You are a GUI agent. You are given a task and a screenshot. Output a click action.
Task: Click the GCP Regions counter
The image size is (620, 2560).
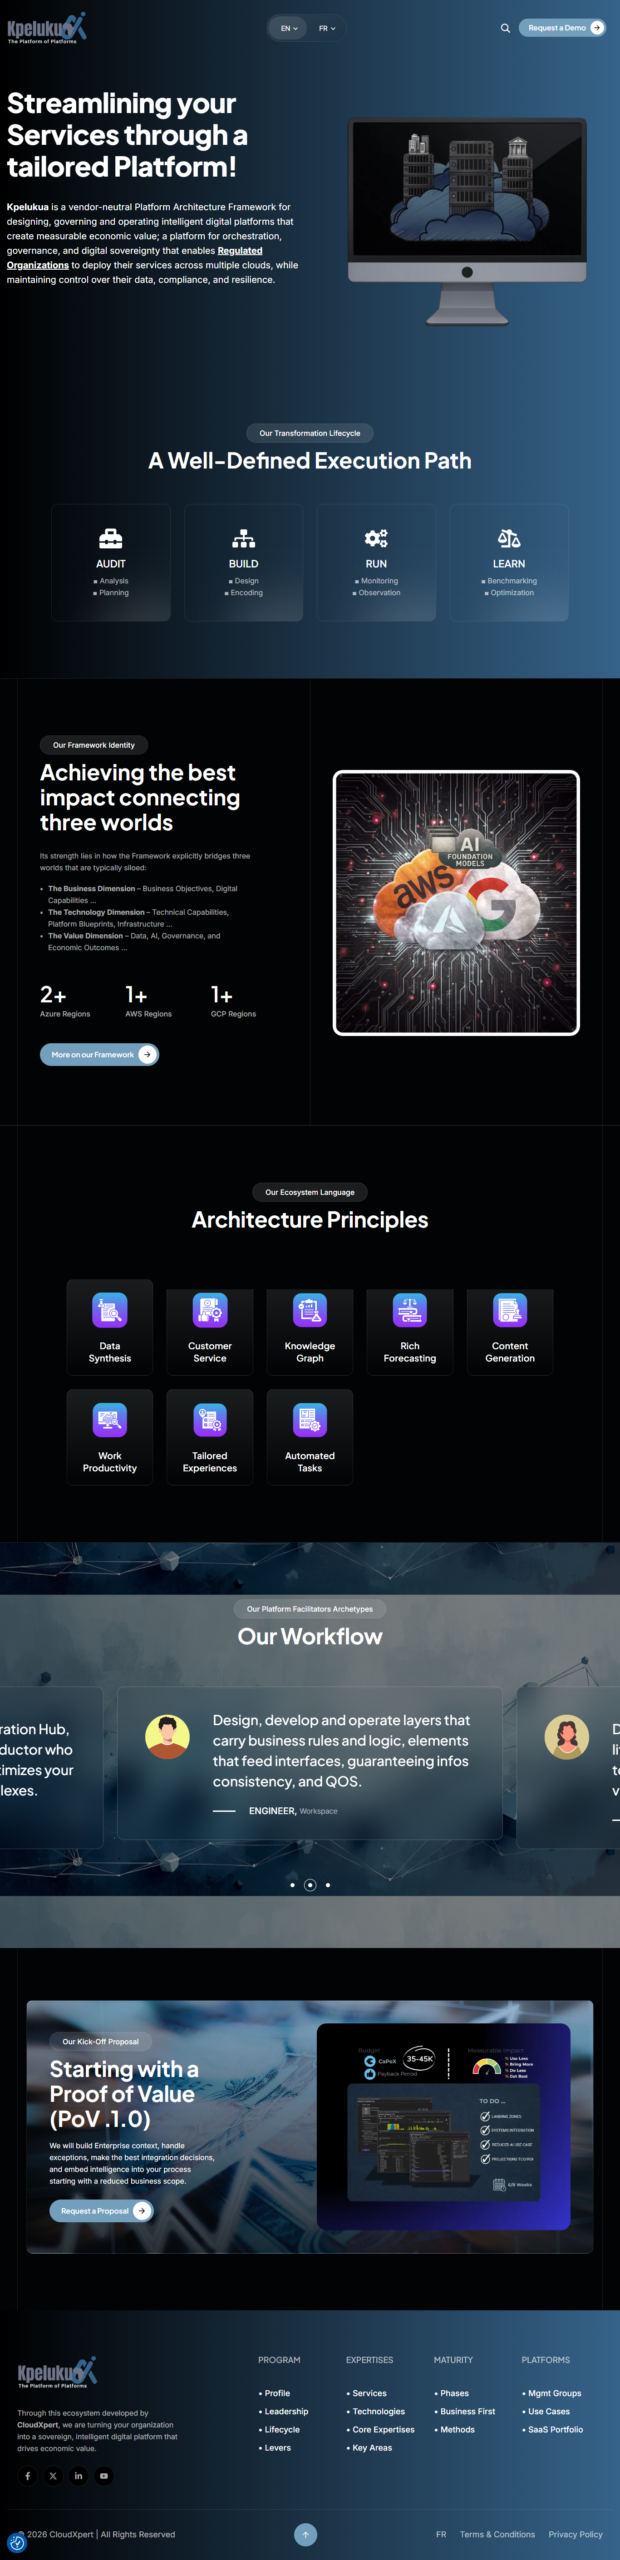(233, 1001)
